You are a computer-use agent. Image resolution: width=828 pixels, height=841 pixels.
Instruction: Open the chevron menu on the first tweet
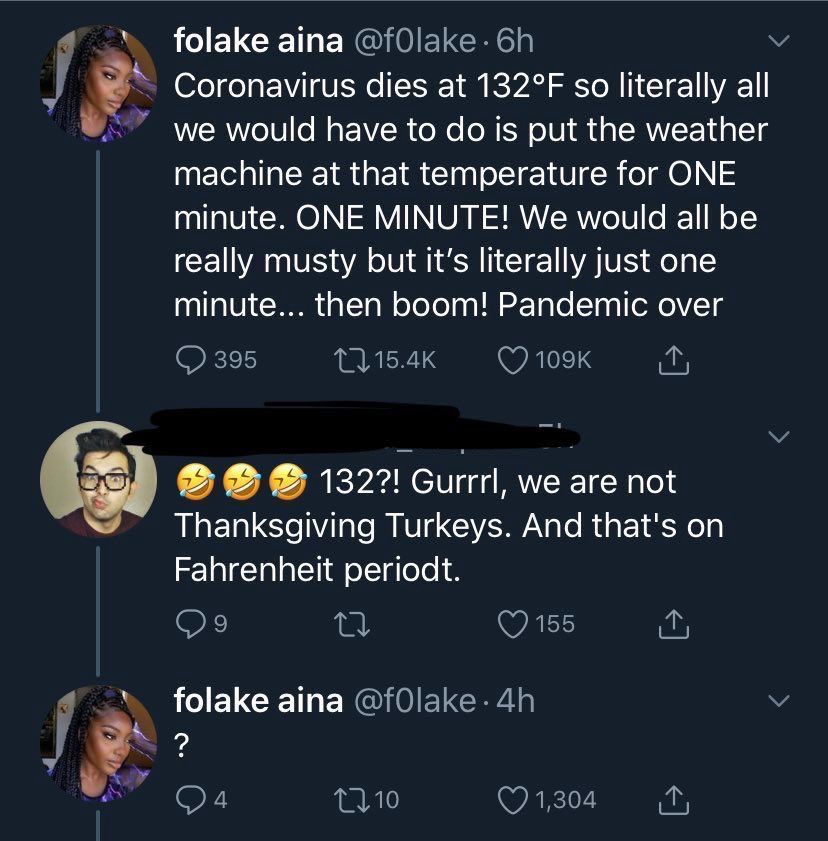click(779, 41)
